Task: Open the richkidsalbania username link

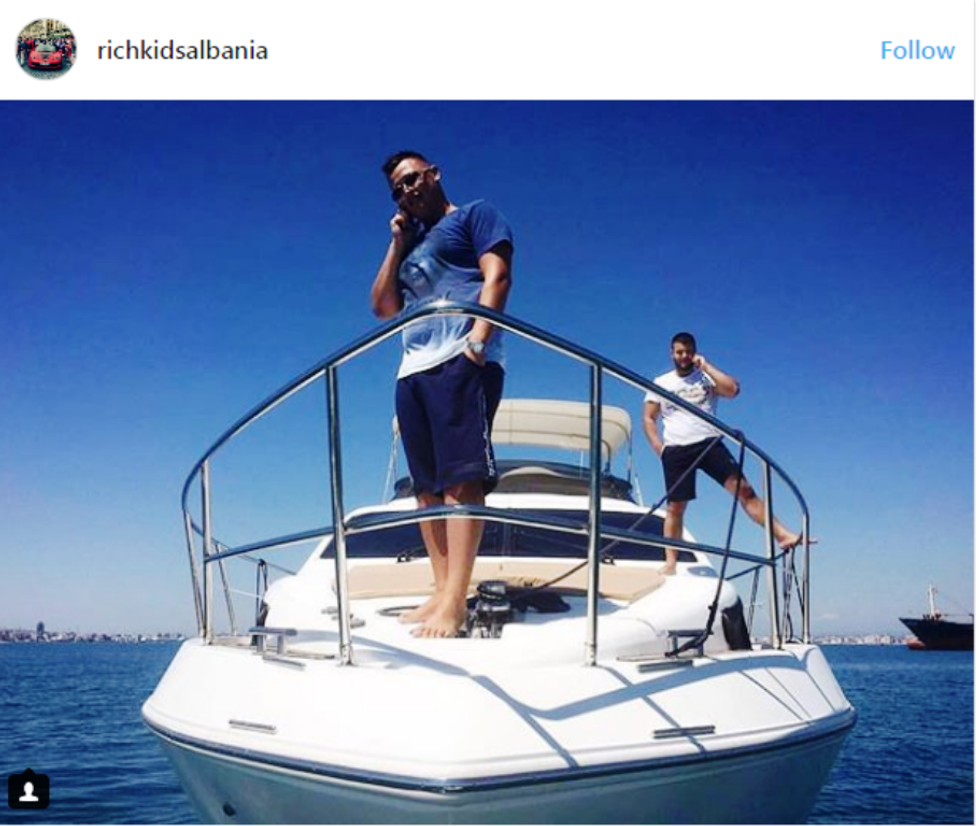Action: coord(182,51)
